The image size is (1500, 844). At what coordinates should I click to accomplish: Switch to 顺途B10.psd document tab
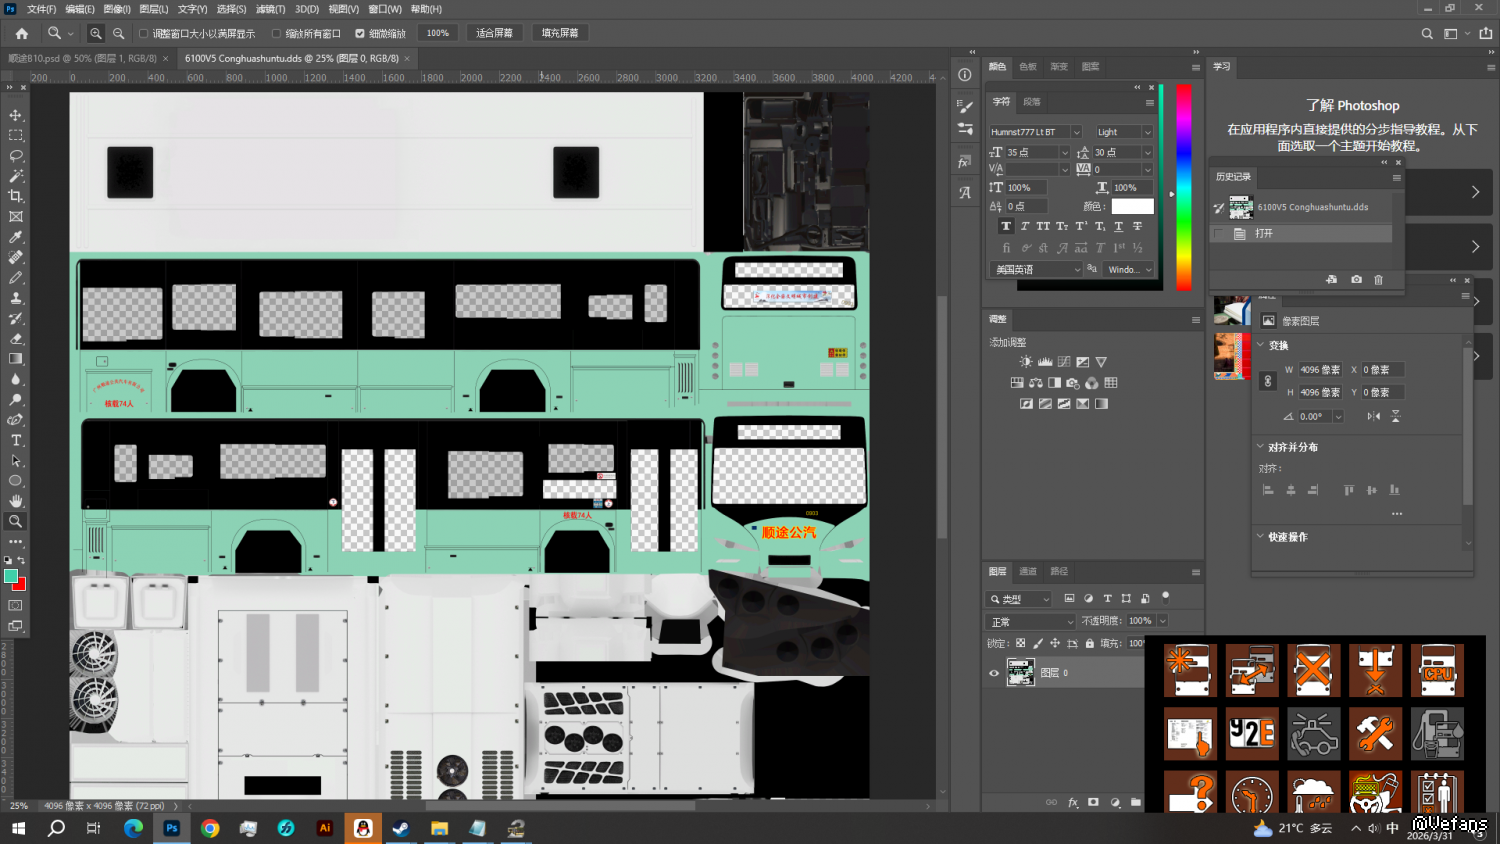coord(82,58)
